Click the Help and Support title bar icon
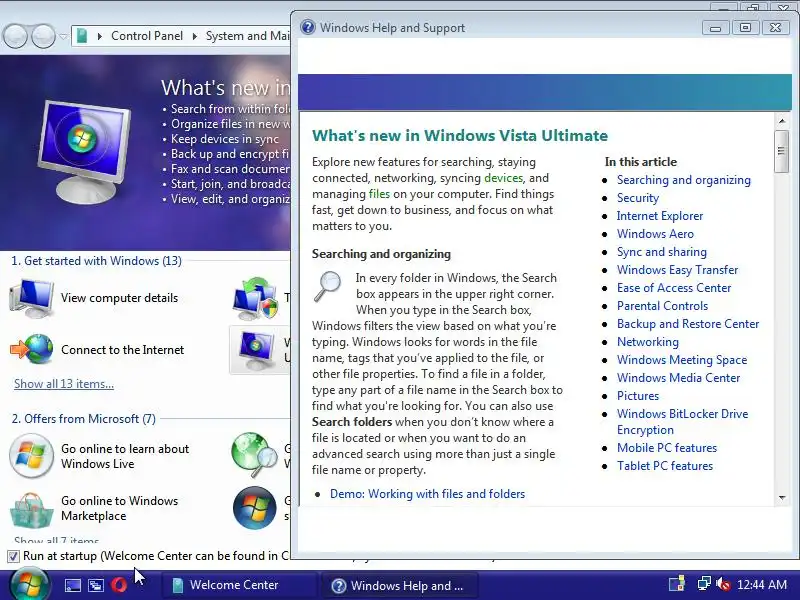Image resolution: width=800 pixels, height=600 pixels. (308, 27)
